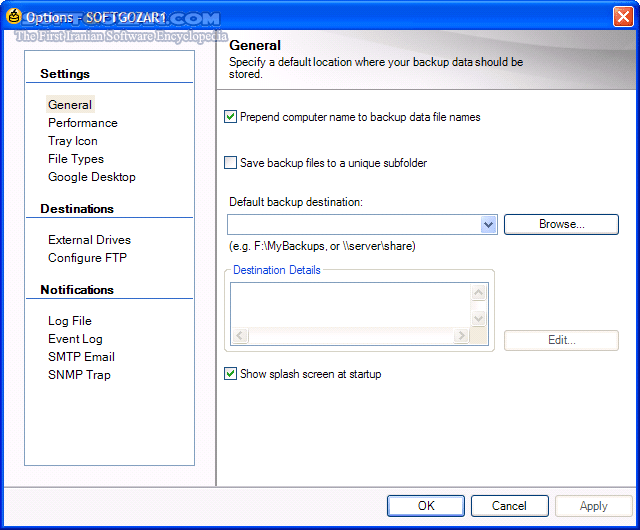Select File Types in sidebar
Viewport: 640px width, 530px height.
click(x=76, y=159)
